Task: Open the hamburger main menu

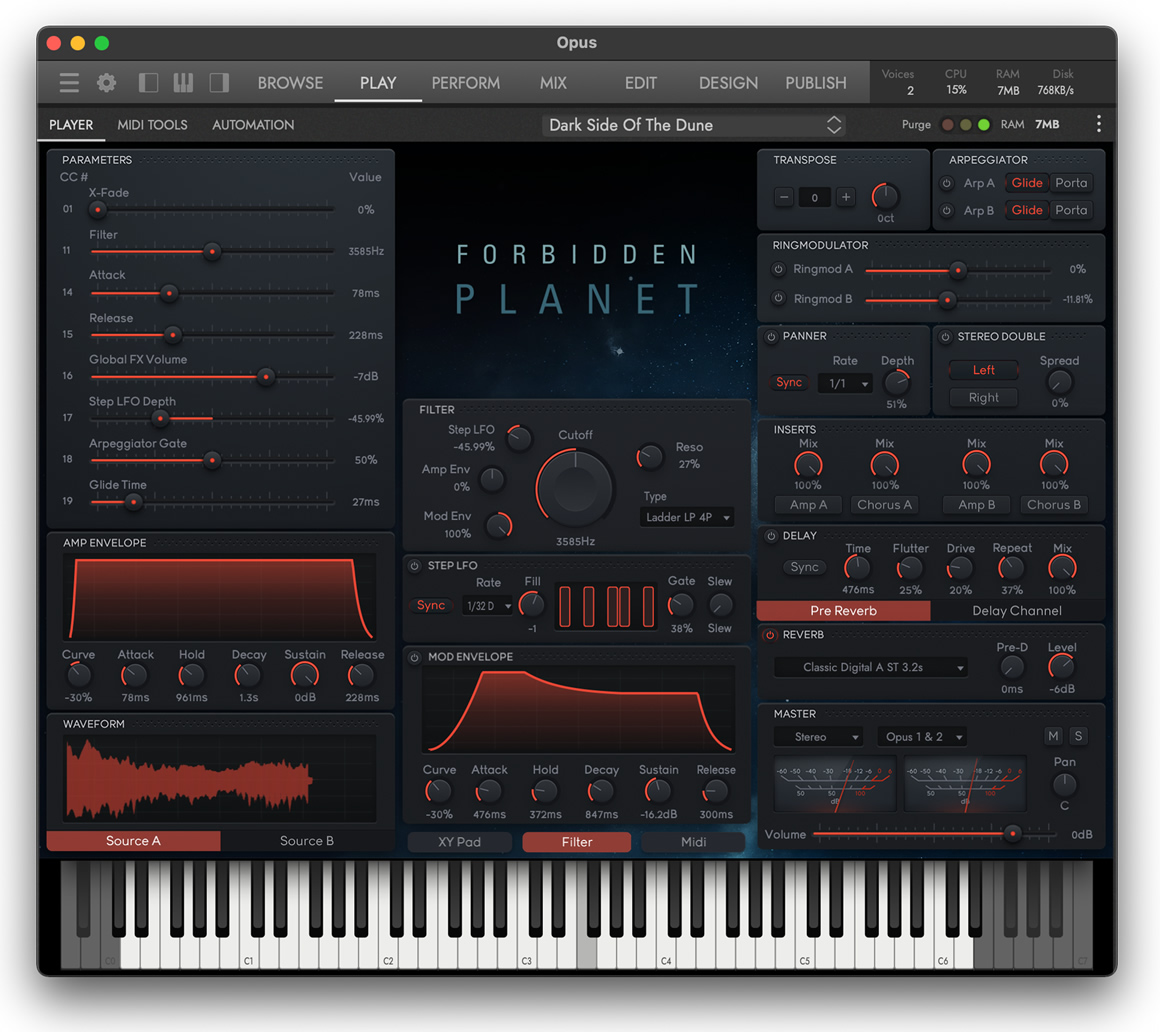Action: pos(69,83)
